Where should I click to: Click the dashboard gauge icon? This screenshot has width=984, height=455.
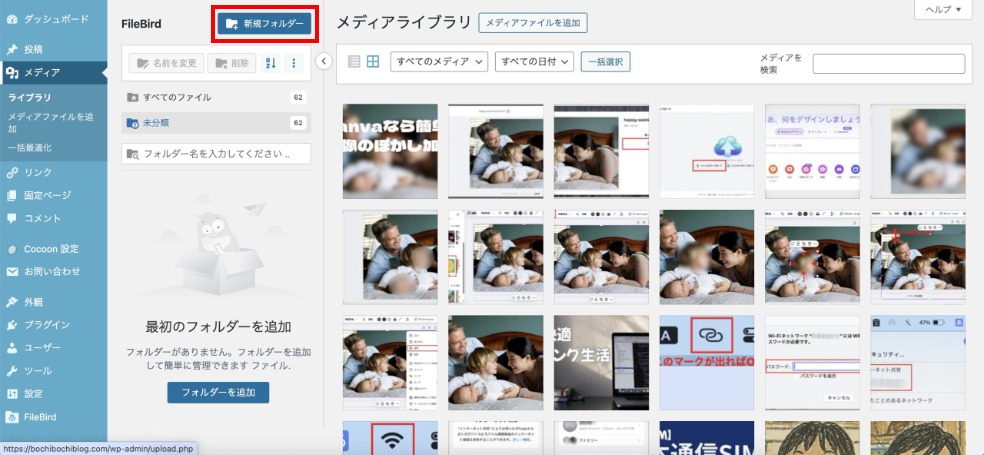click(12, 19)
